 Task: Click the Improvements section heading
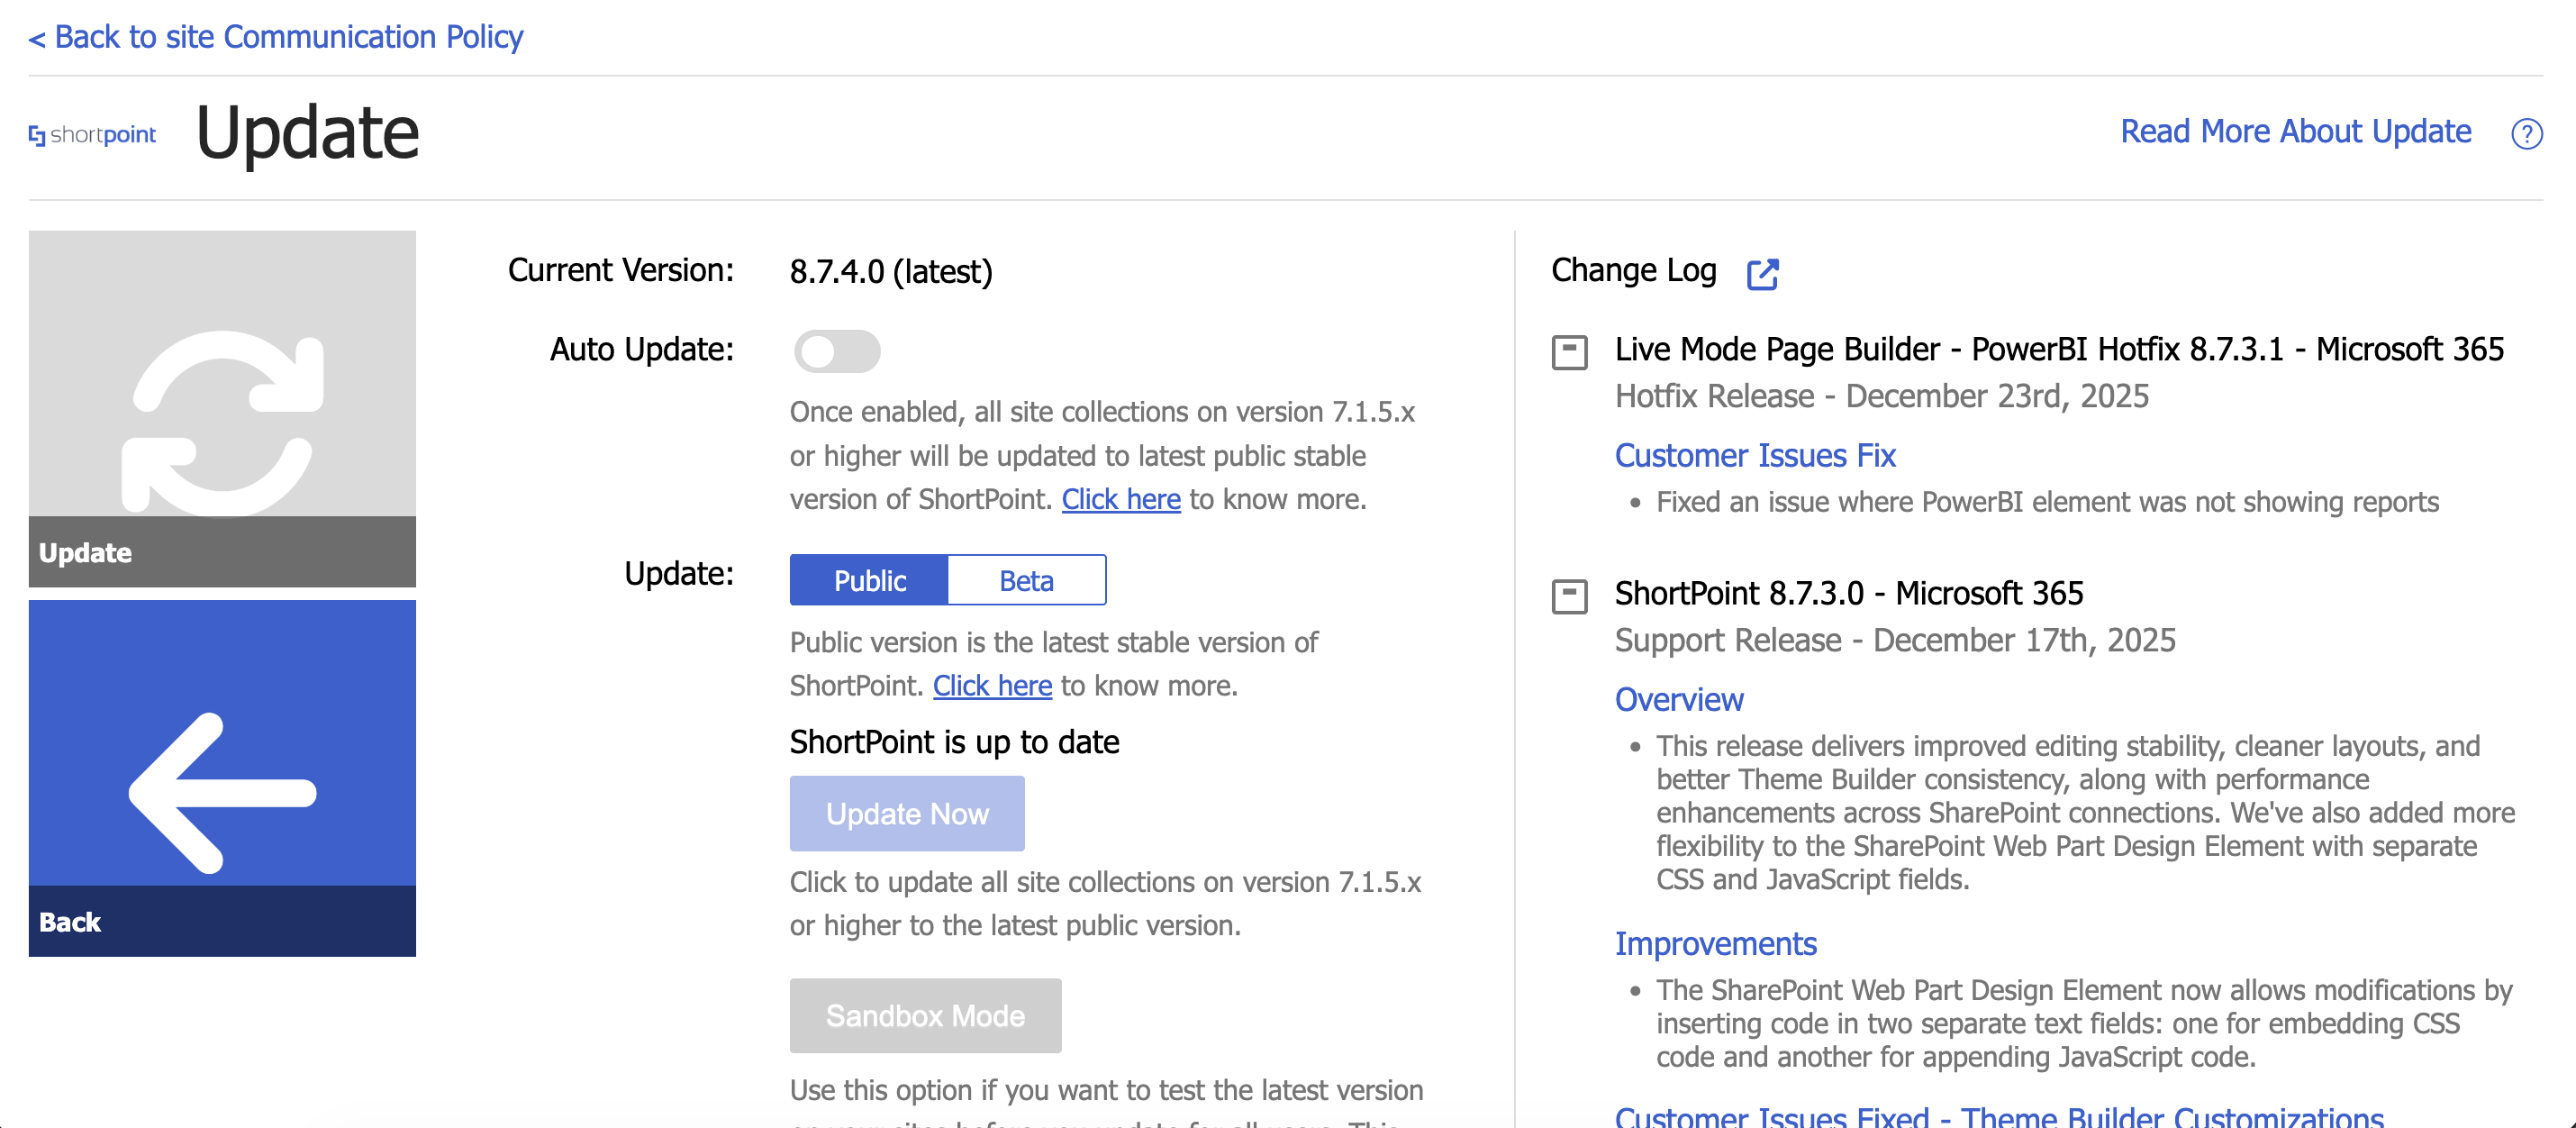pos(1715,943)
